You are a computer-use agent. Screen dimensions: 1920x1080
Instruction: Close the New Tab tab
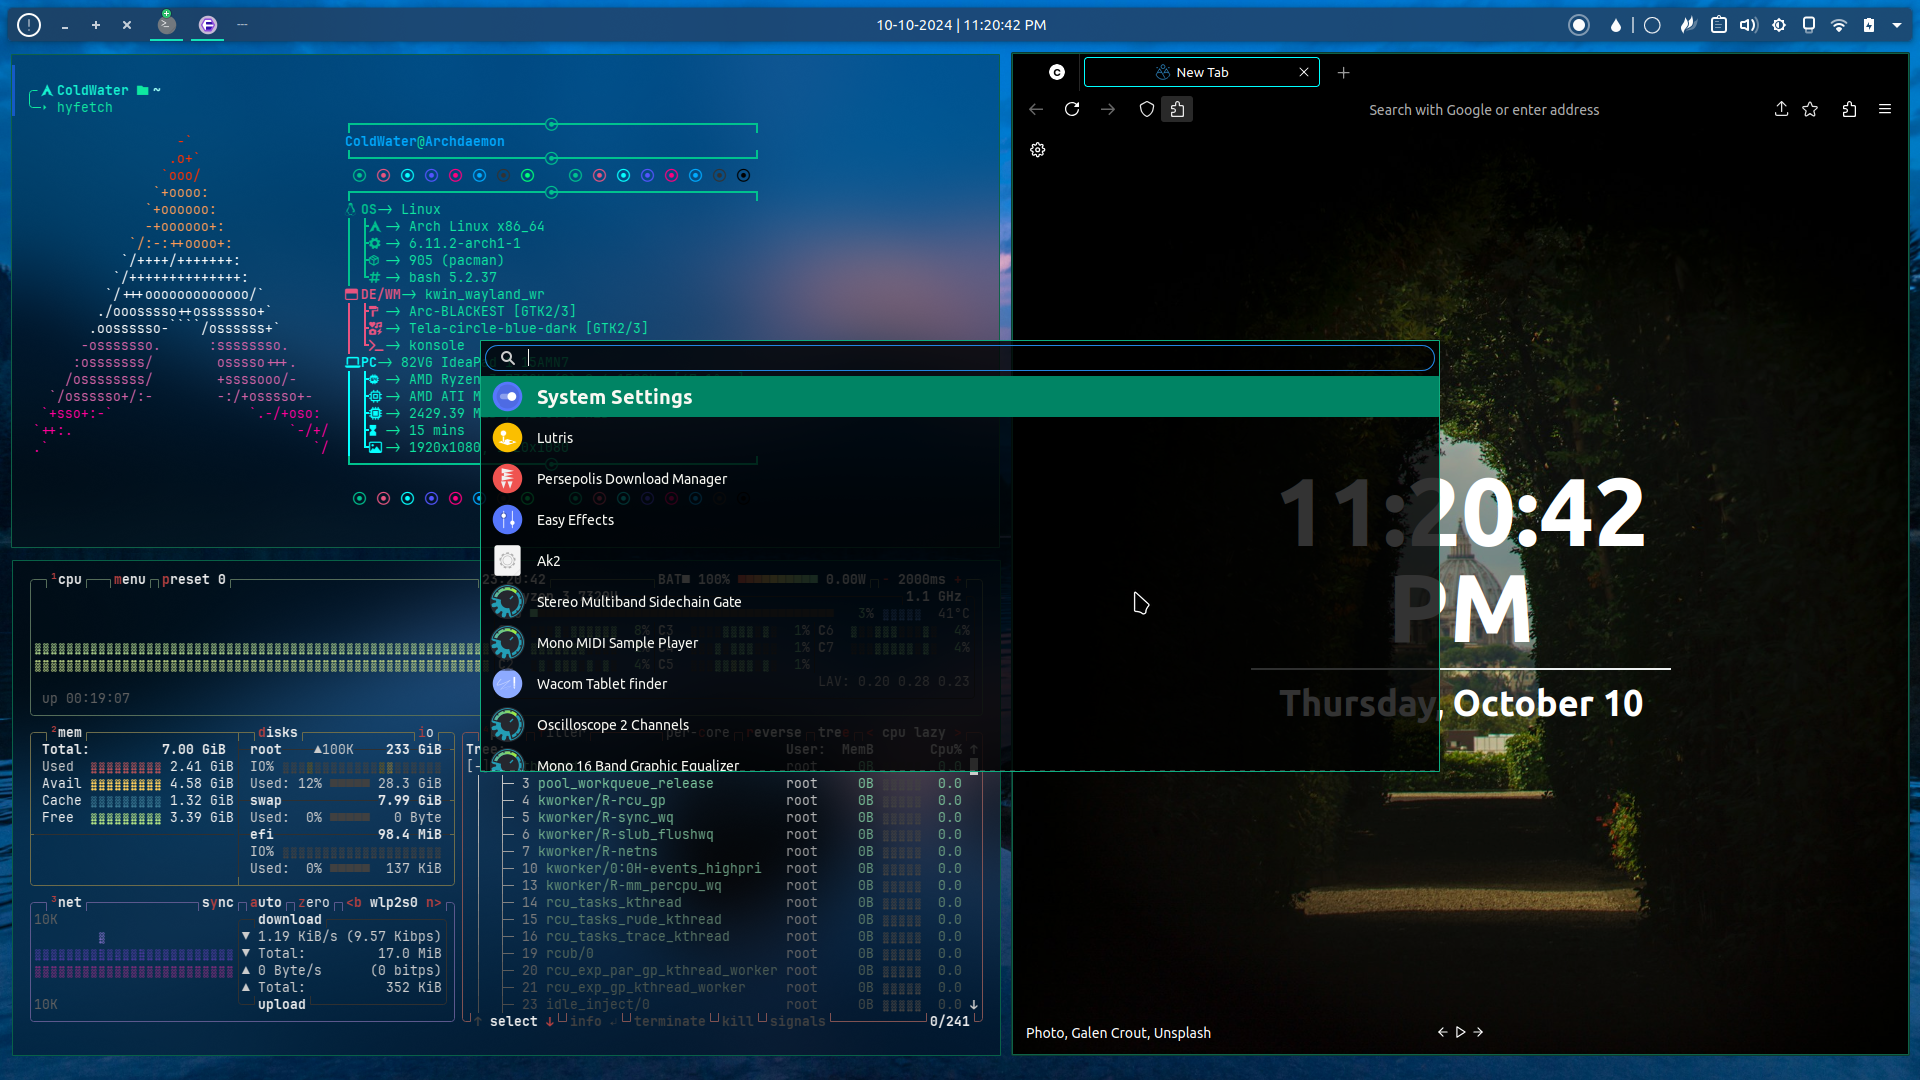click(1304, 72)
